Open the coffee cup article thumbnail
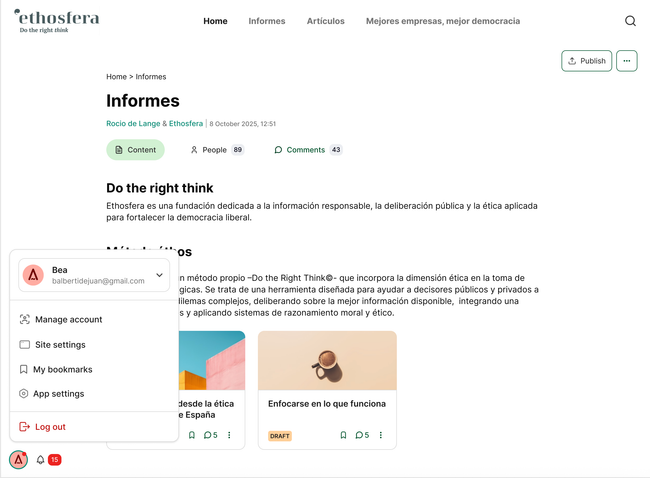Viewport: 650px width, 478px height. pos(327,361)
